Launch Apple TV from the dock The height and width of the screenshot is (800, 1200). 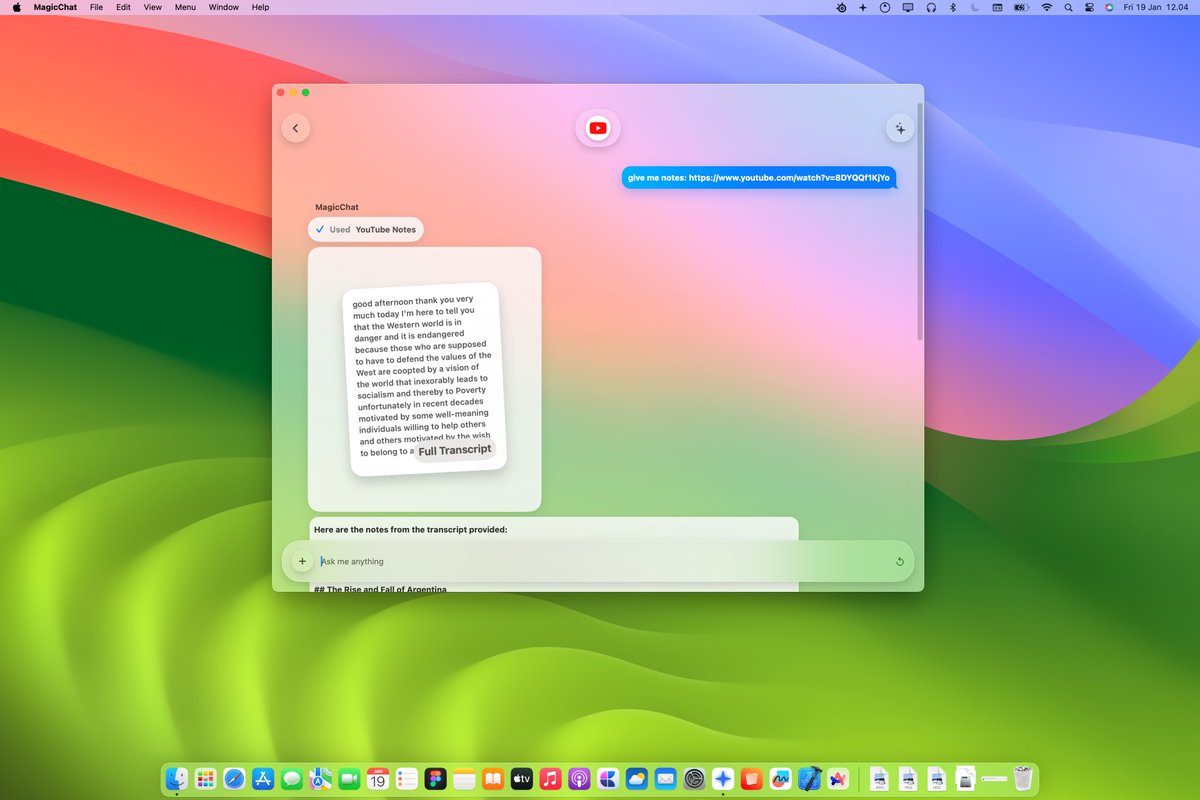[522, 779]
